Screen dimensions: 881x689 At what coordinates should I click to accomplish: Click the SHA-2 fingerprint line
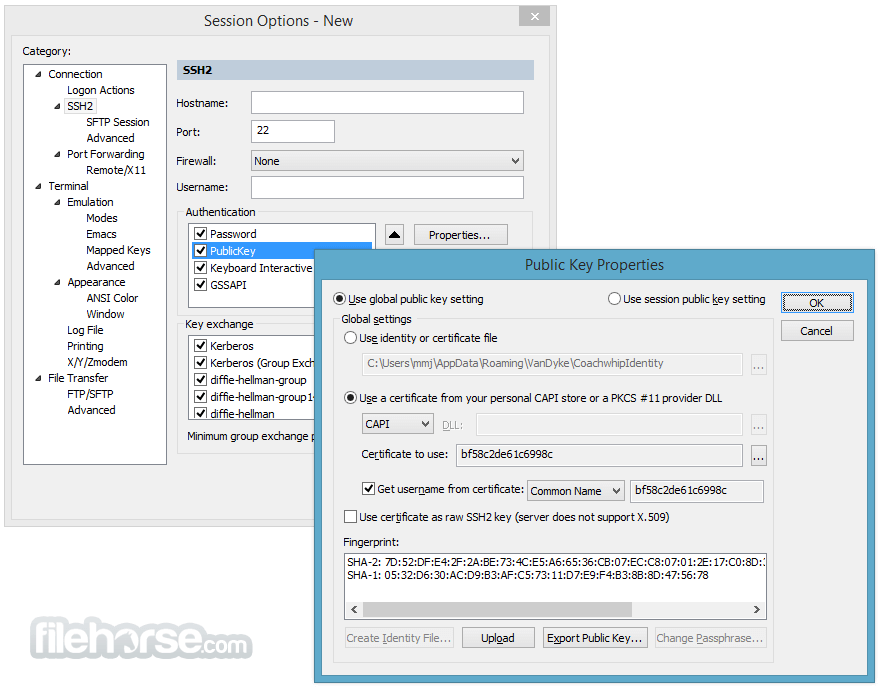pyautogui.click(x=556, y=561)
